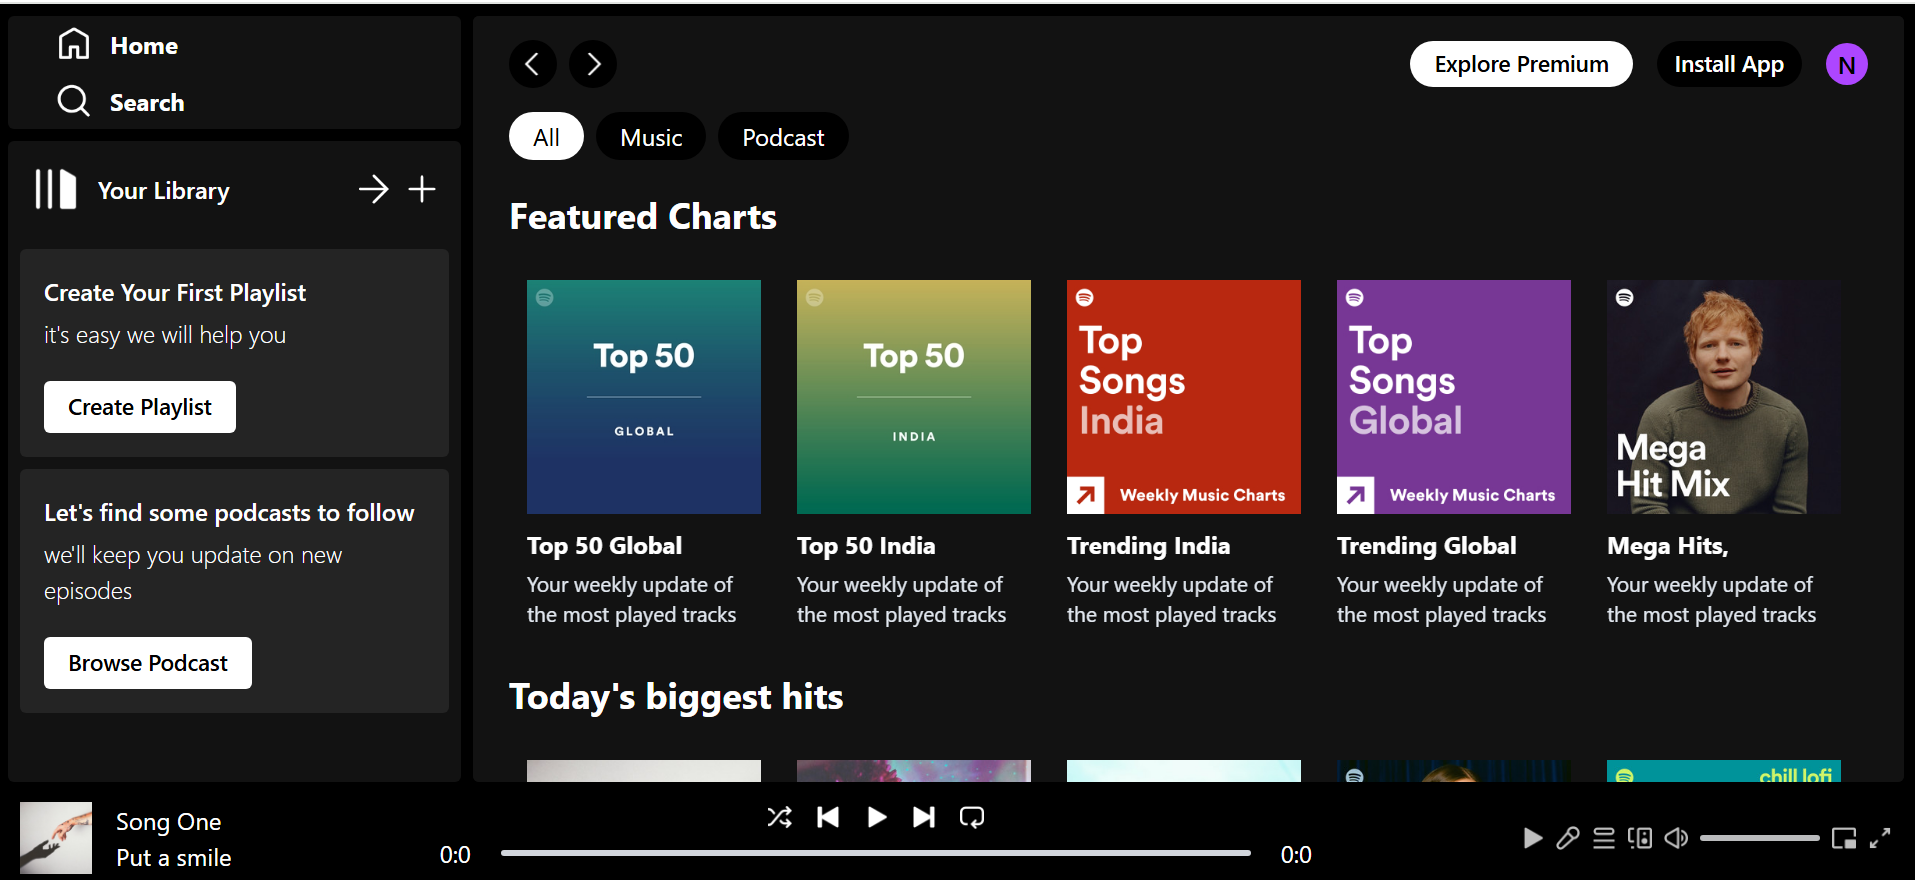
Task: Open Home from the sidebar
Action: tap(118, 45)
